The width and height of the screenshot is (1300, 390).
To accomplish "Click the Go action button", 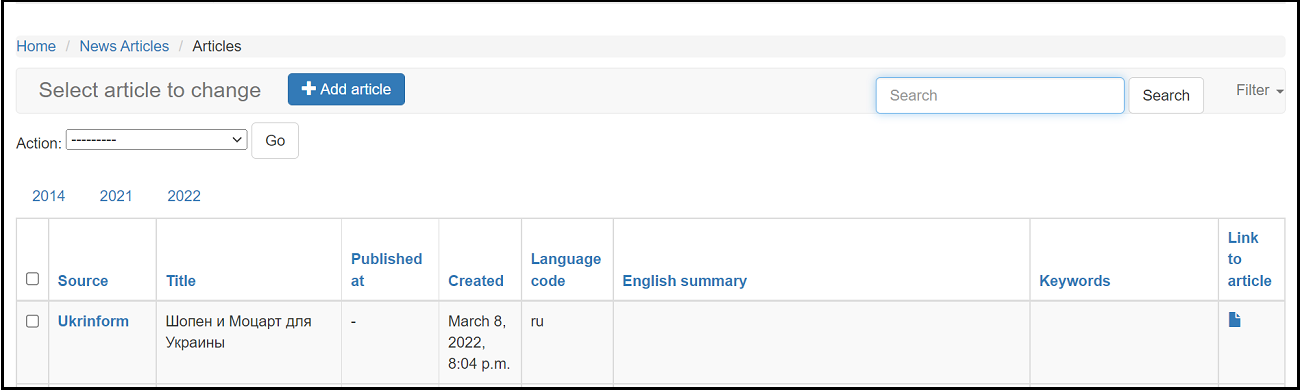I will [275, 140].
